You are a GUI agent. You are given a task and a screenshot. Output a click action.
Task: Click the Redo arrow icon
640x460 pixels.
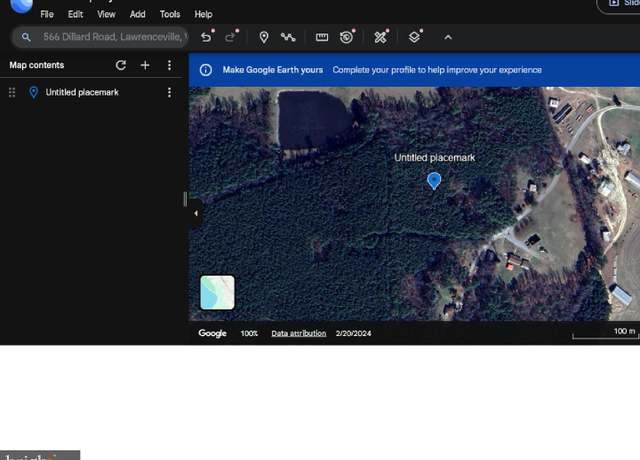[x=231, y=37]
